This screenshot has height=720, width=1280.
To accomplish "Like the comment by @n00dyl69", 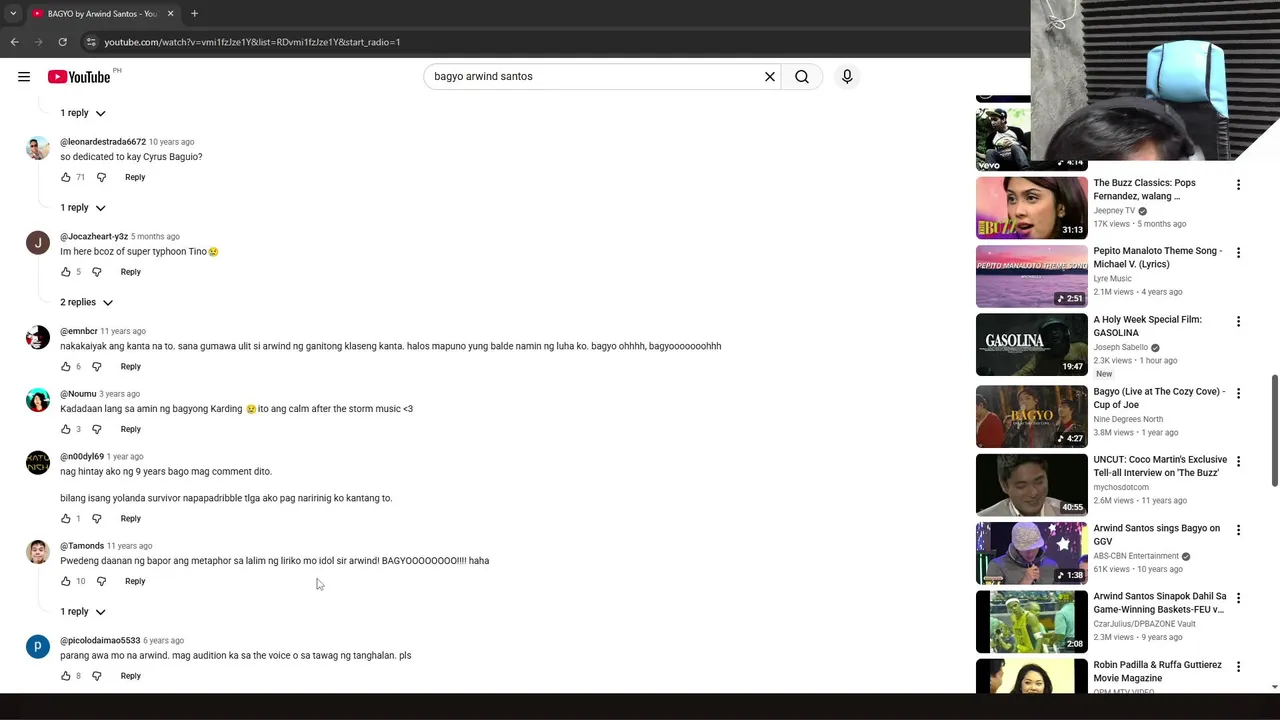I will 66,519.
